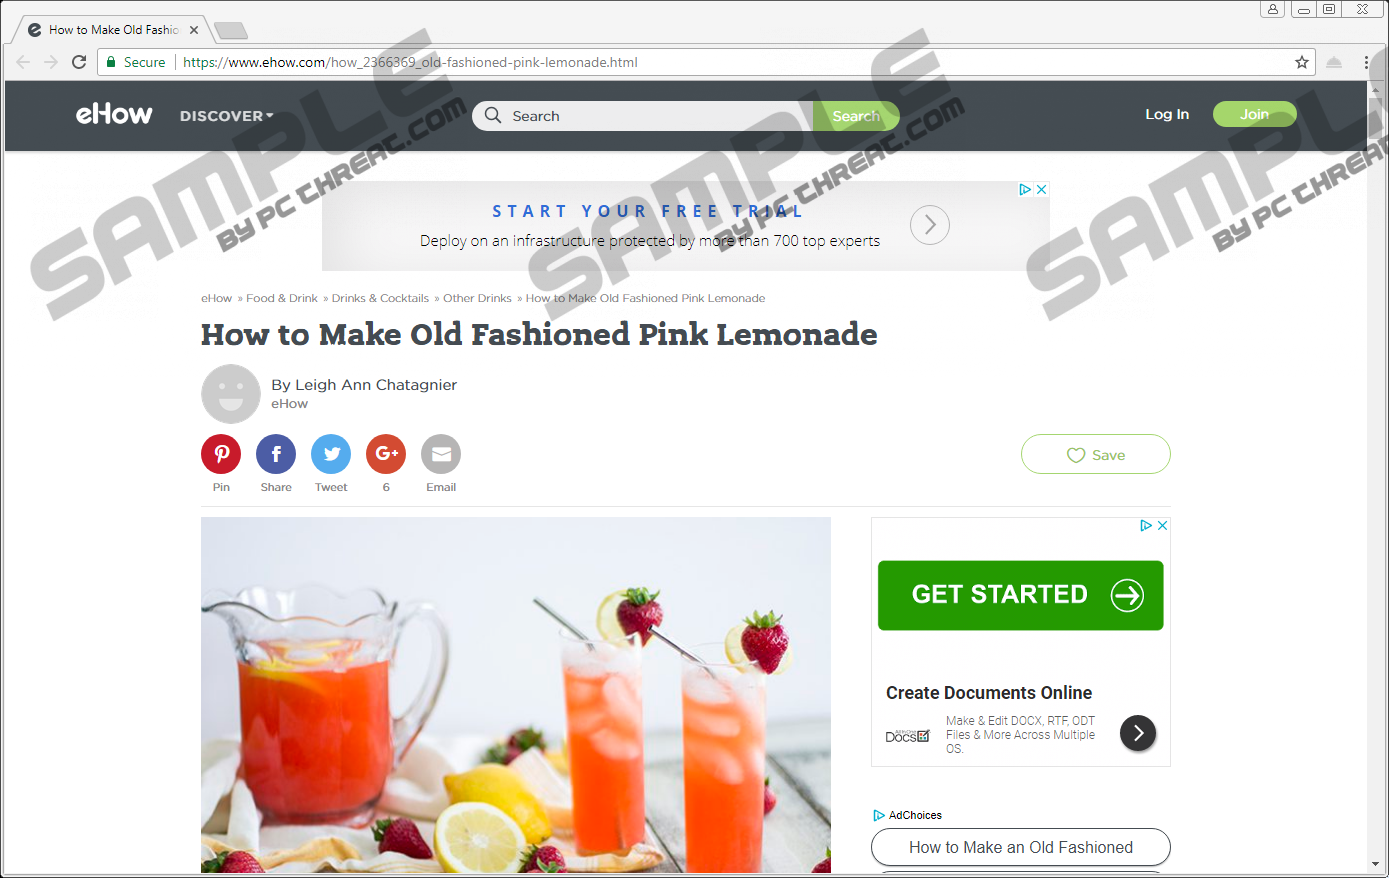This screenshot has height=878, width=1389.
Task: Reload the page
Action: click(x=79, y=62)
